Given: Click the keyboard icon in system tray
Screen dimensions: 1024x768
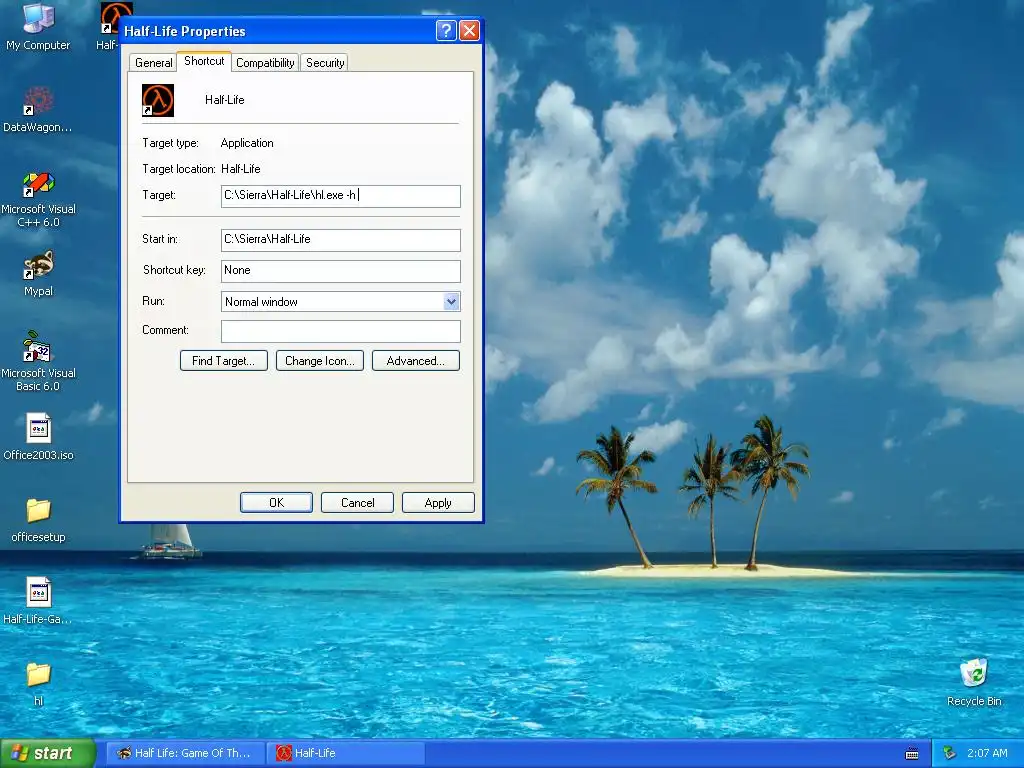Looking at the screenshot, I should point(912,754).
